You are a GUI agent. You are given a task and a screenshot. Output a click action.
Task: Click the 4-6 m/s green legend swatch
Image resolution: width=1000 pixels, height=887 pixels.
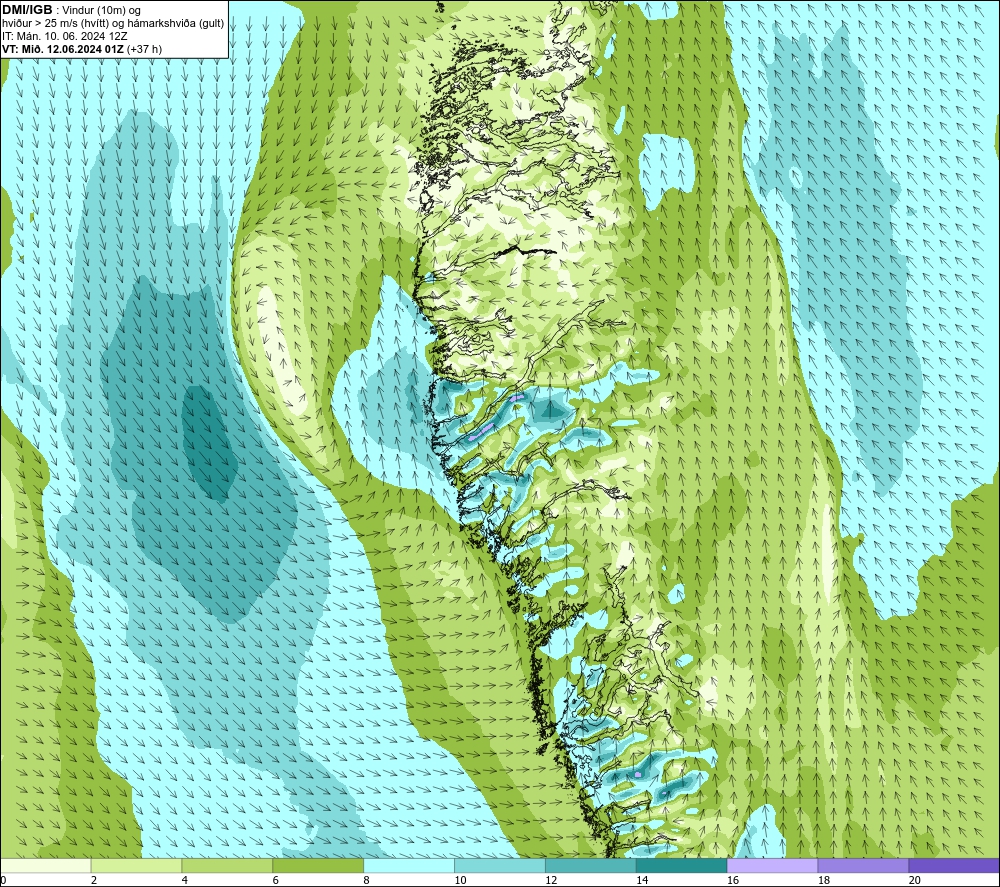coord(227,865)
